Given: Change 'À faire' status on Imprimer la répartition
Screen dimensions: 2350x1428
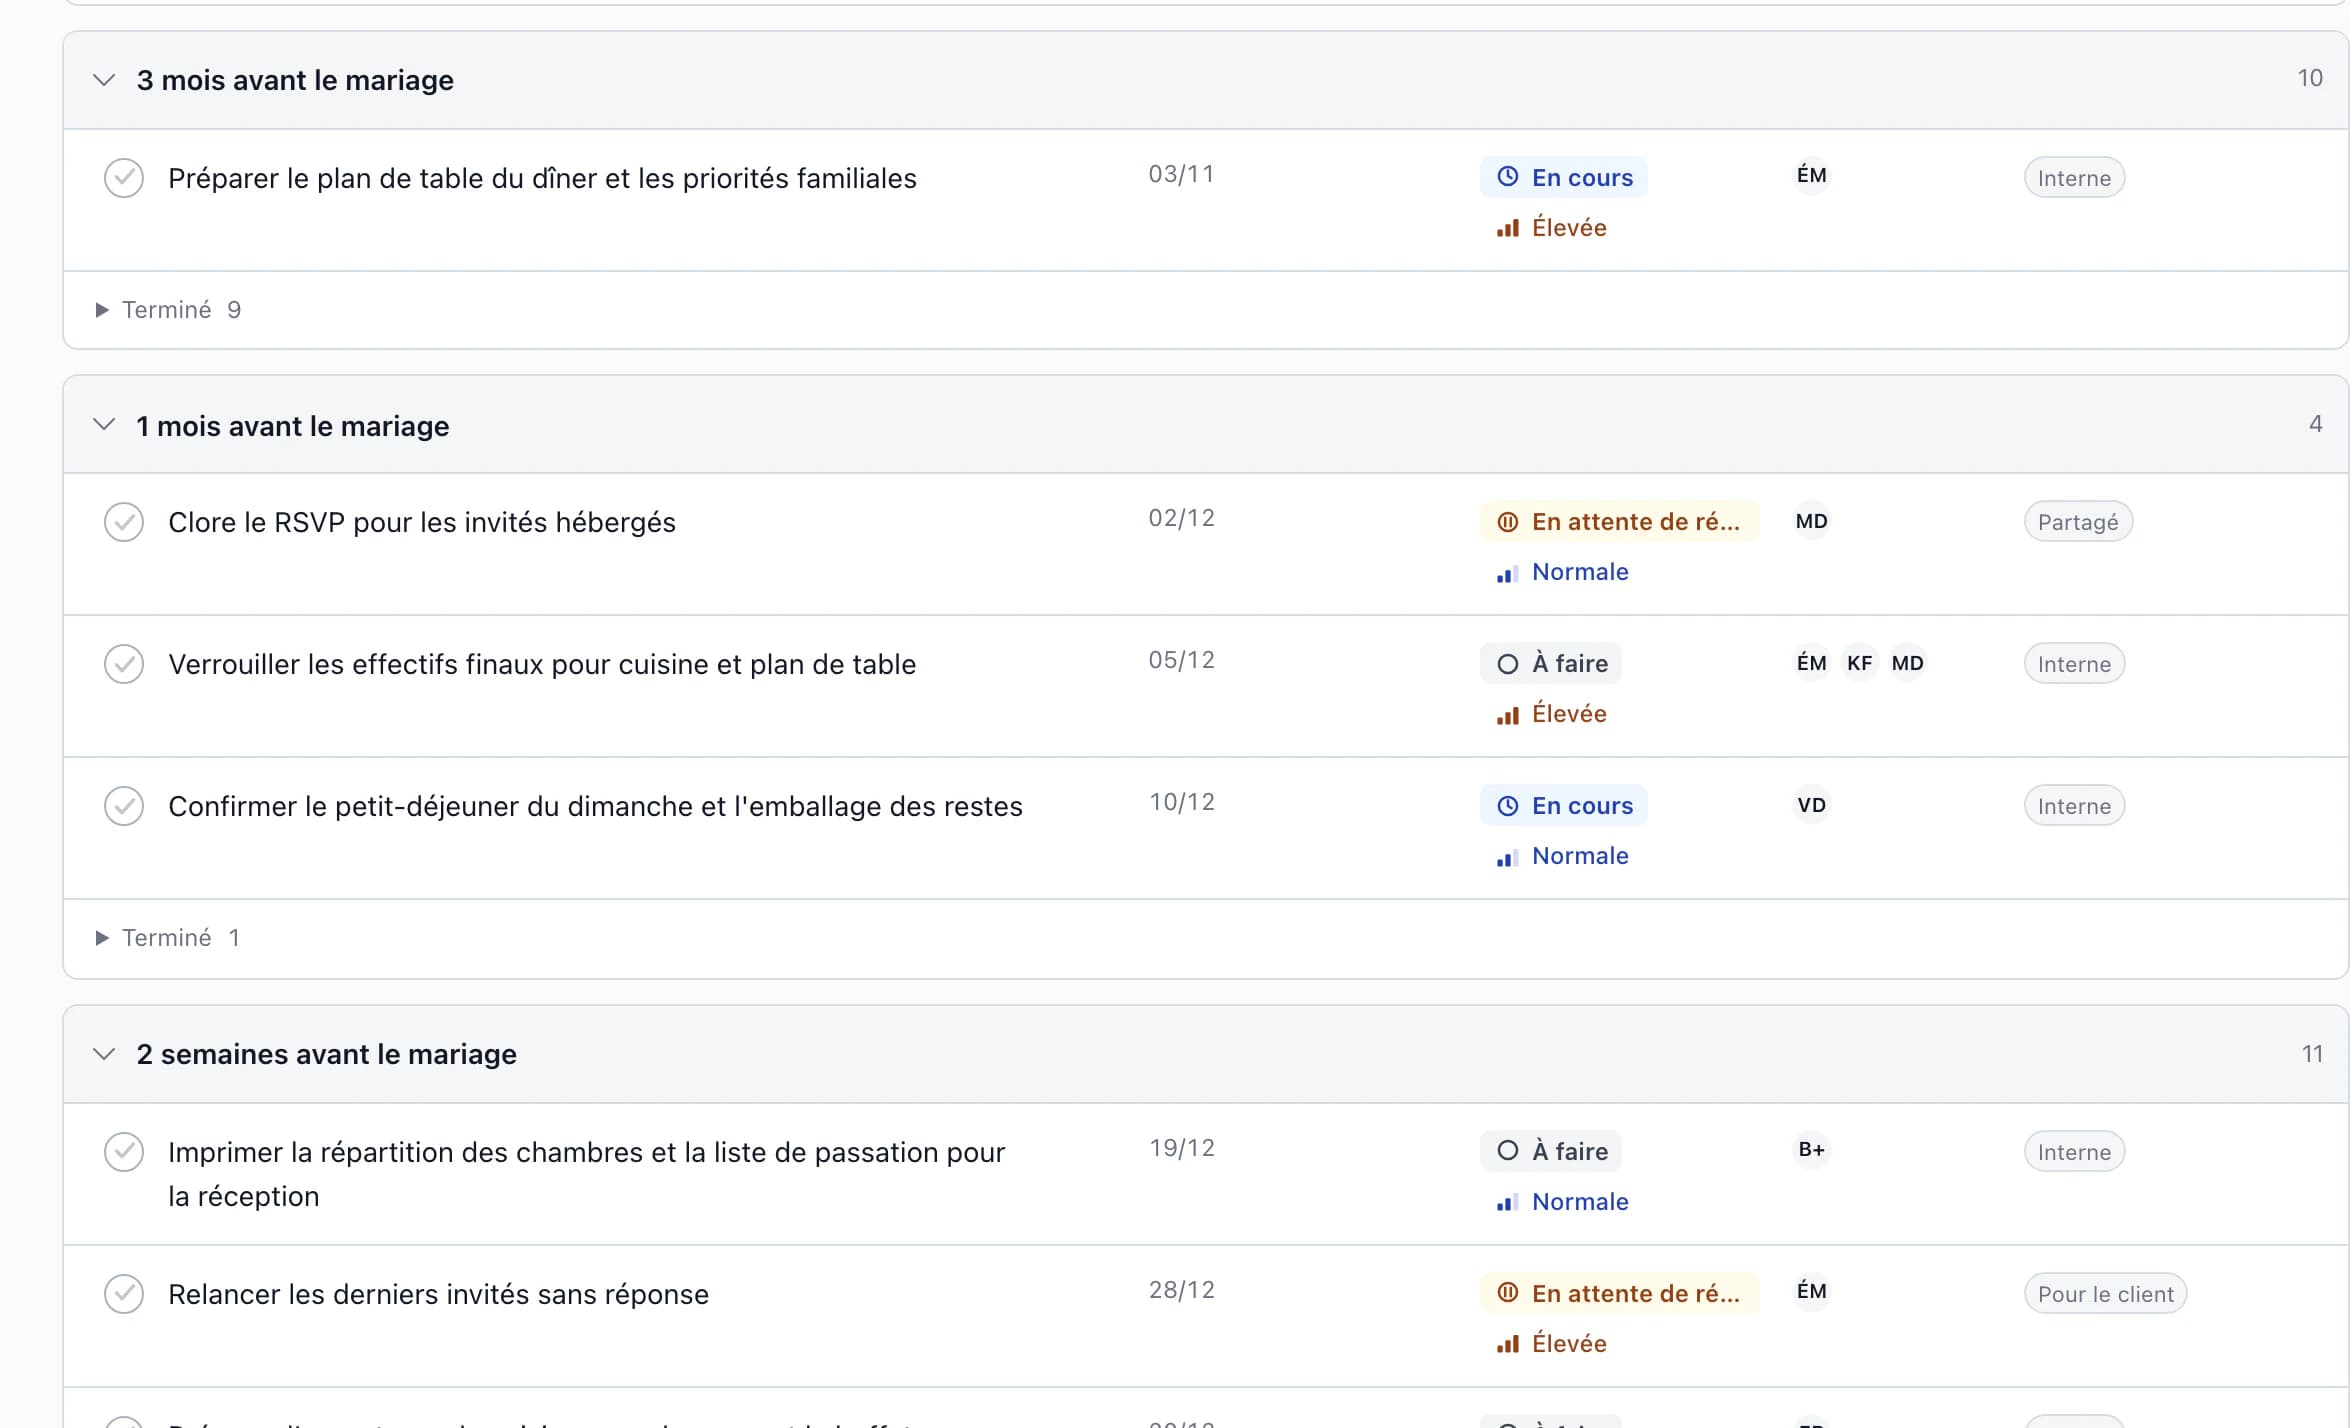Looking at the screenshot, I should (1551, 1151).
